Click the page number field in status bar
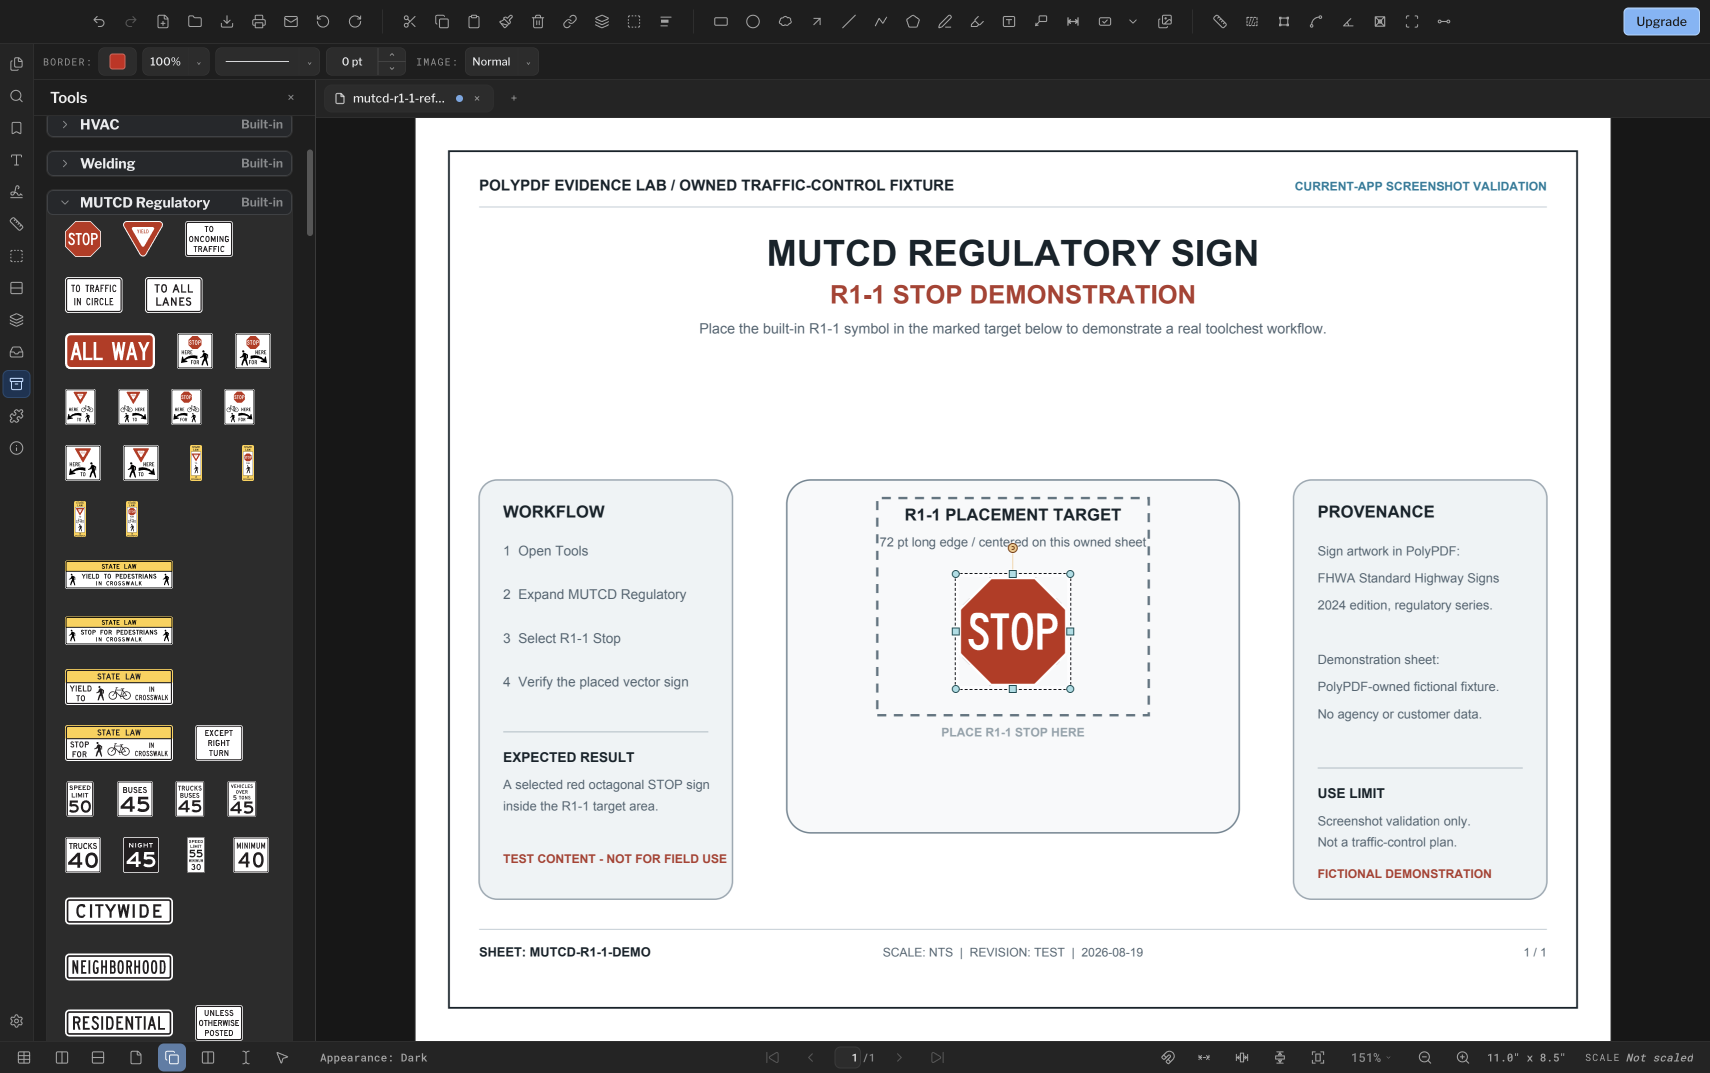This screenshot has height=1073, width=1710. [848, 1057]
